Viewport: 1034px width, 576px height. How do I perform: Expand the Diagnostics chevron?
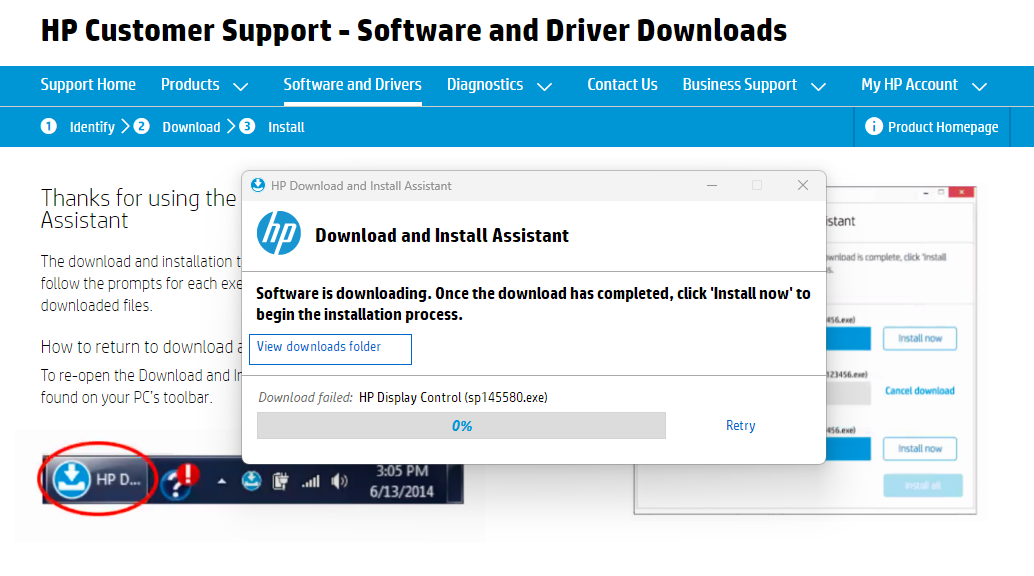[x=545, y=87]
